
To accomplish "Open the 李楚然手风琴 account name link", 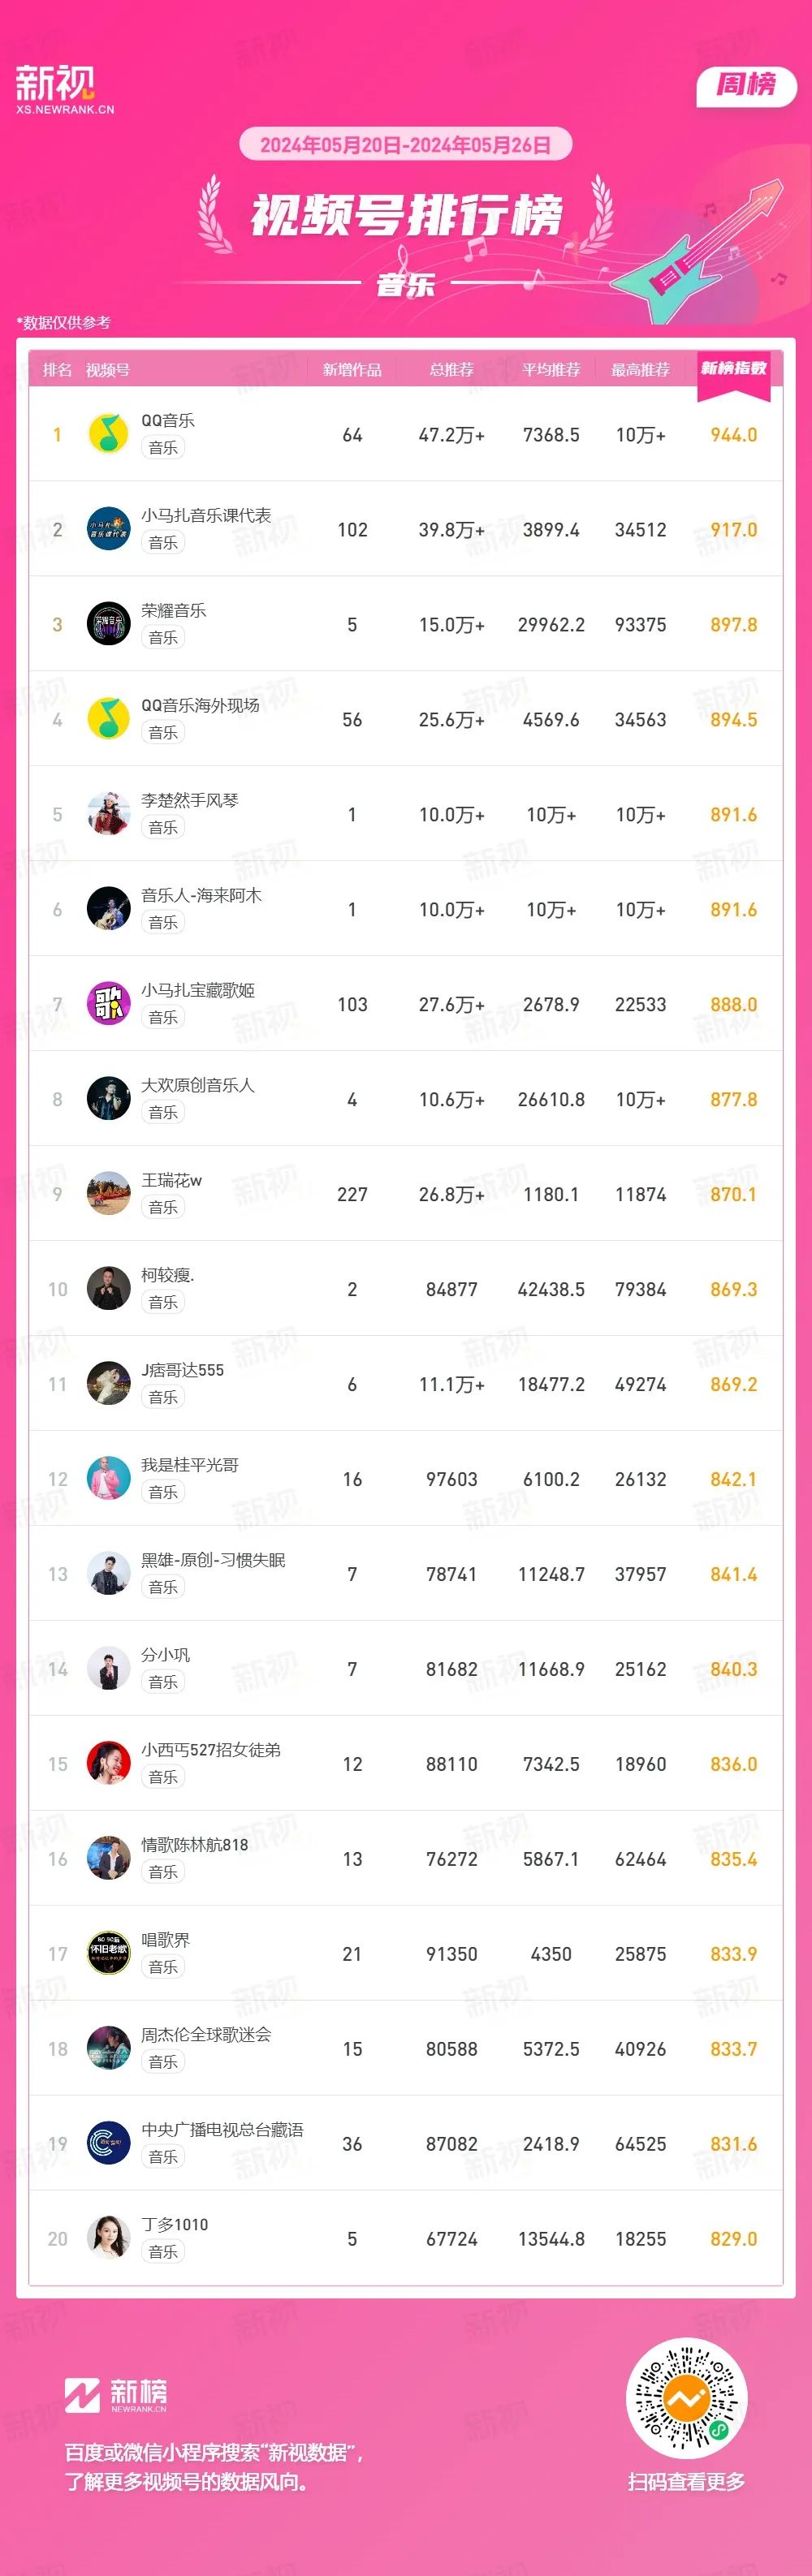I will 190,800.
